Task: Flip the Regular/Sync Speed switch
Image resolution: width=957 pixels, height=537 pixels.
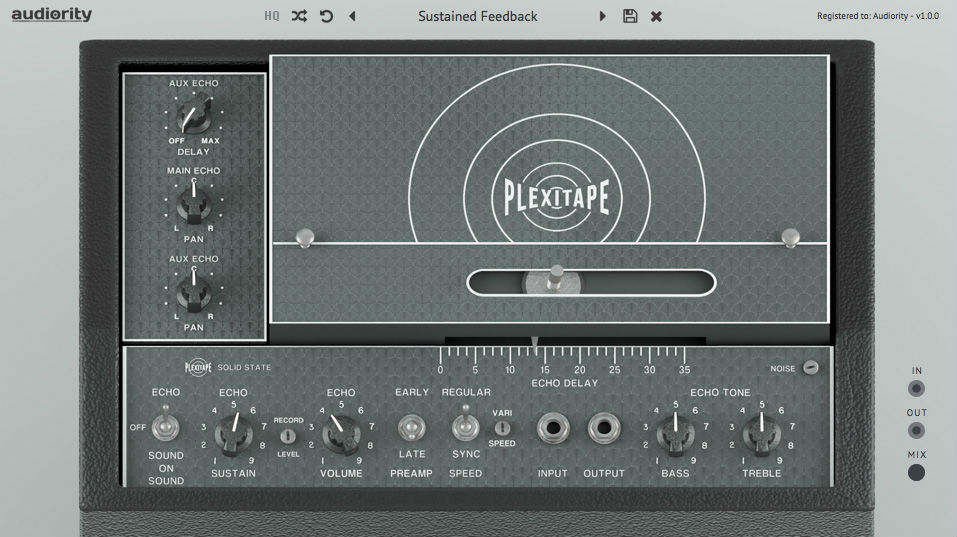Action: [466, 425]
